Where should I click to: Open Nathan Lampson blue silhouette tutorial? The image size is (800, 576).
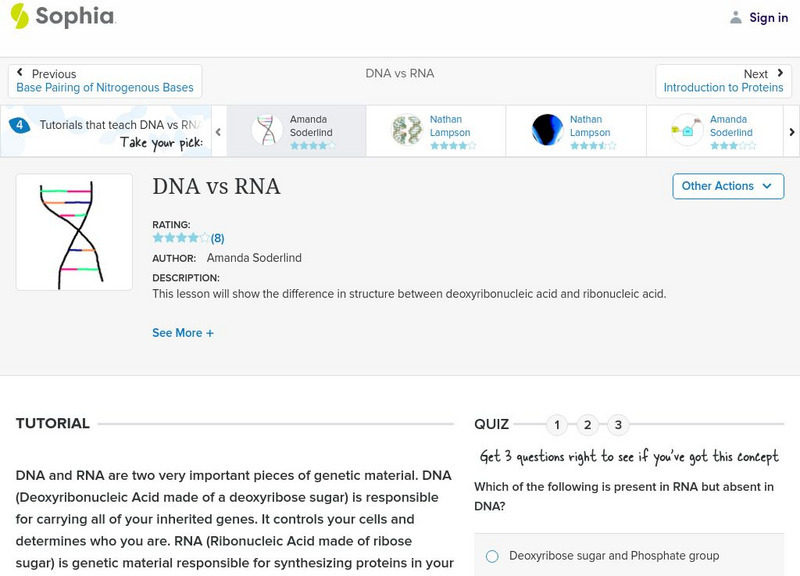click(x=547, y=131)
